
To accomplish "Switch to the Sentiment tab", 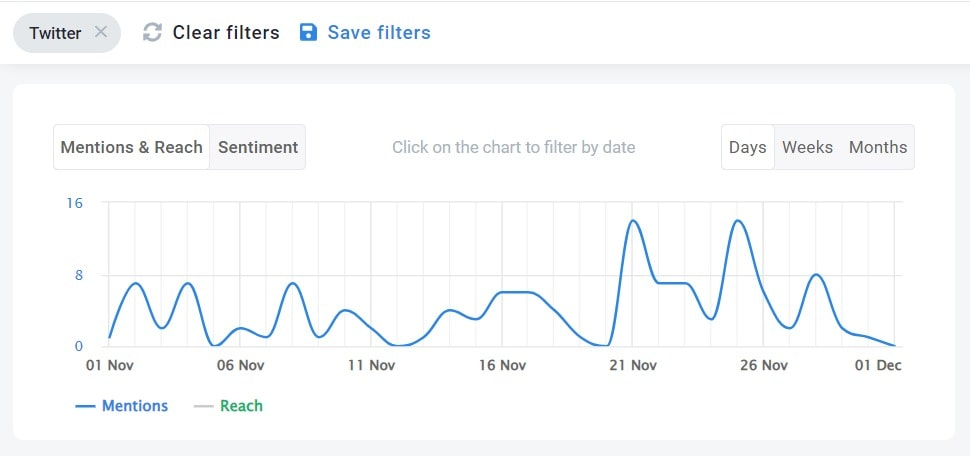I will point(258,147).
